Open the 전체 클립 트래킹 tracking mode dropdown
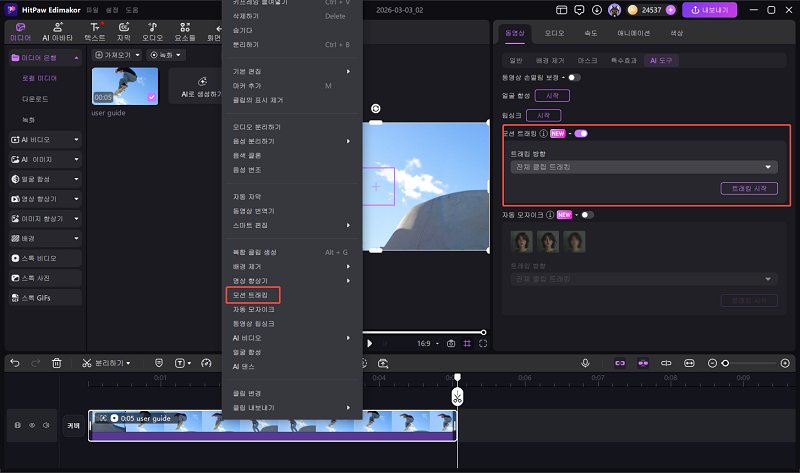Screen dimensions: 800x473 tap(644, 167)
